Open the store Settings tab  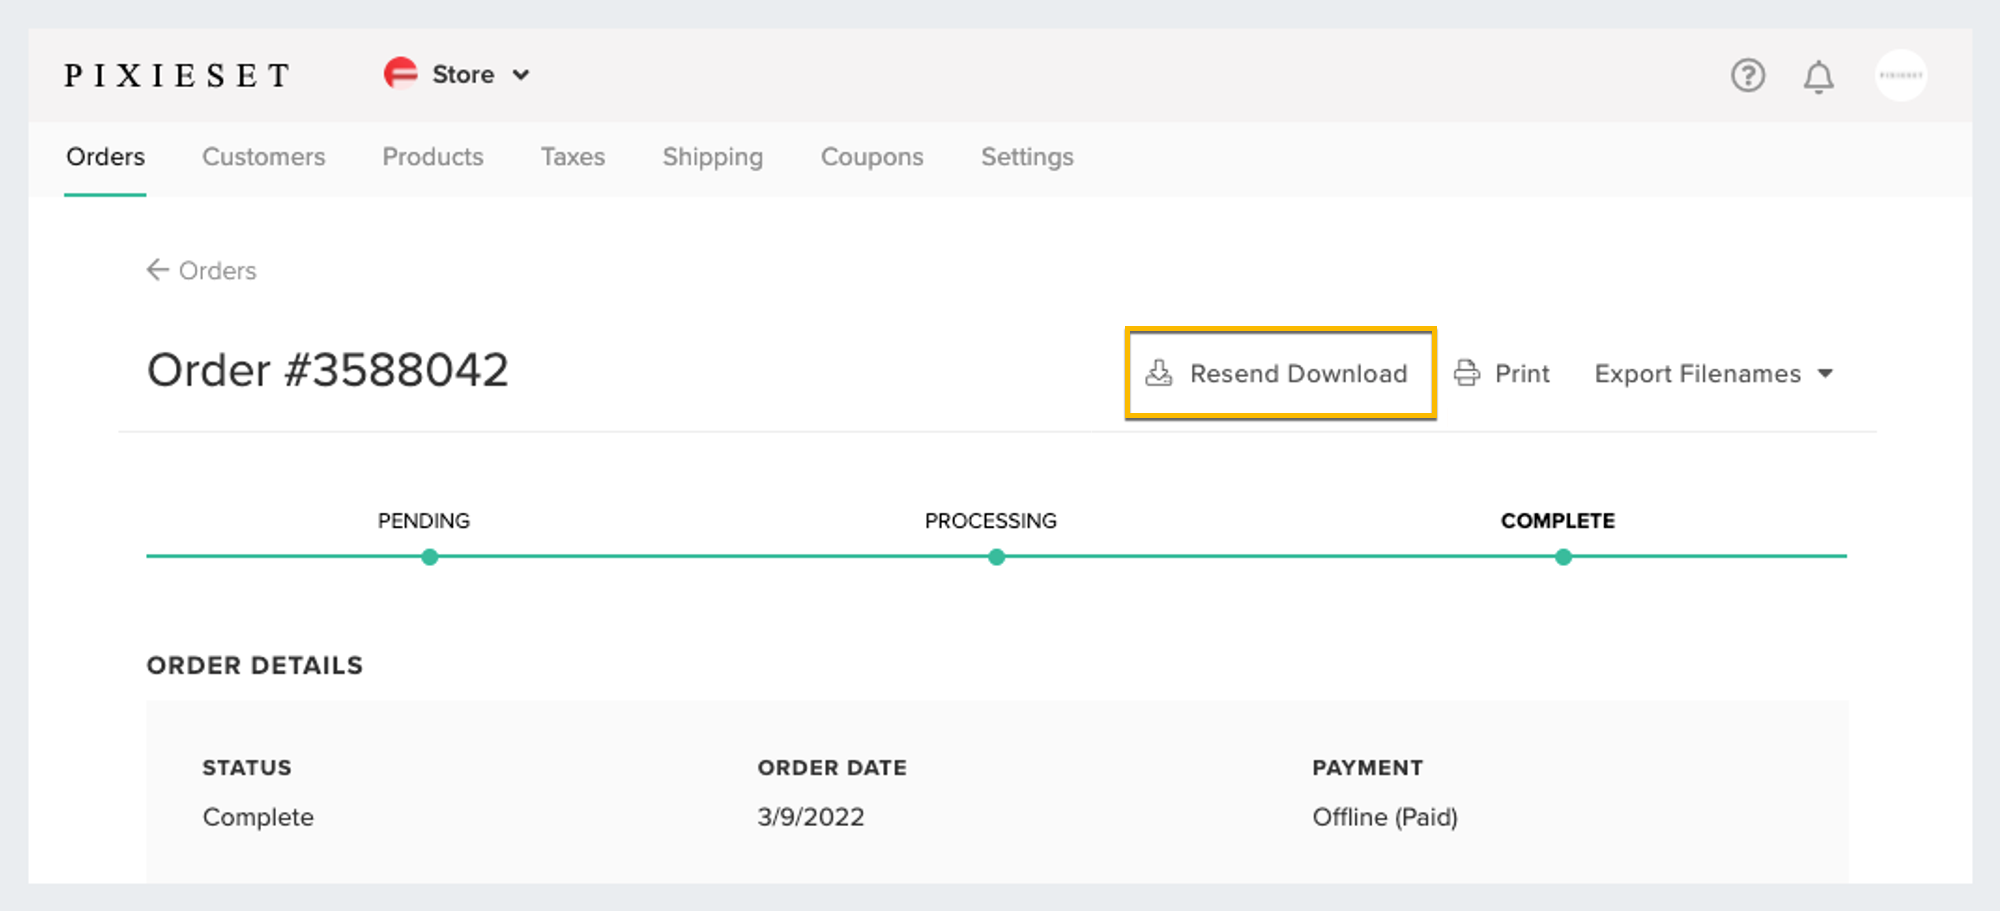click(1026, 157)
